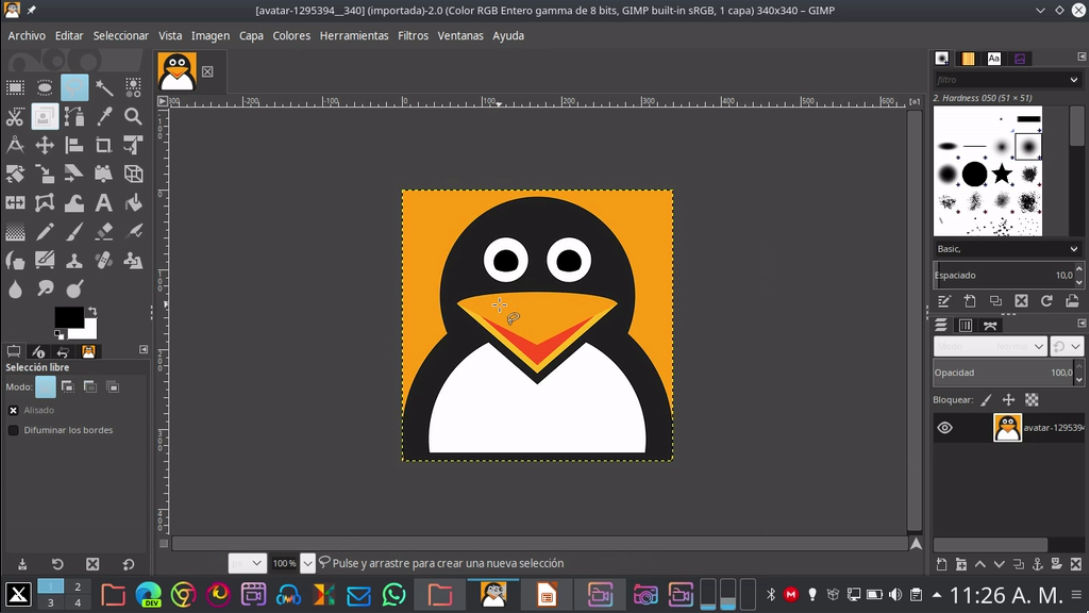Select the Fuzzy Select magic wand tool
1089x613 pixels.
click(104, 87)
